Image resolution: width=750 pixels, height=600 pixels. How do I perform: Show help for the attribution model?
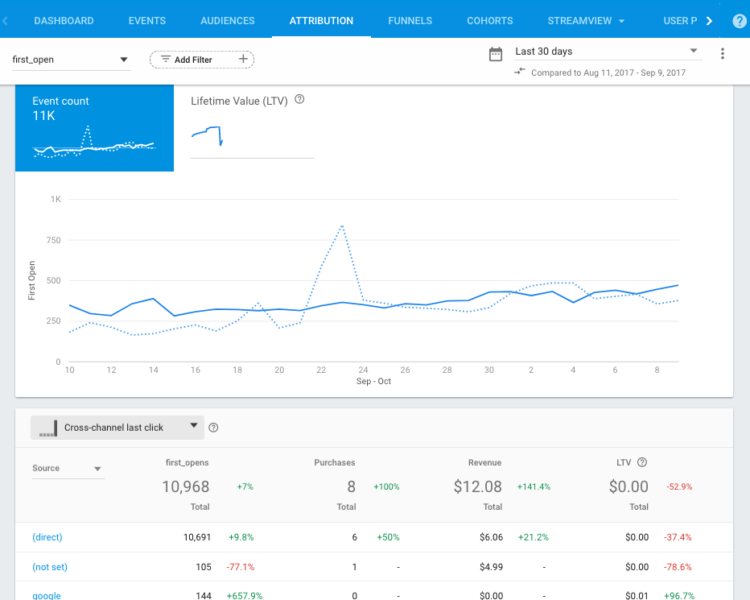[214, 428]
